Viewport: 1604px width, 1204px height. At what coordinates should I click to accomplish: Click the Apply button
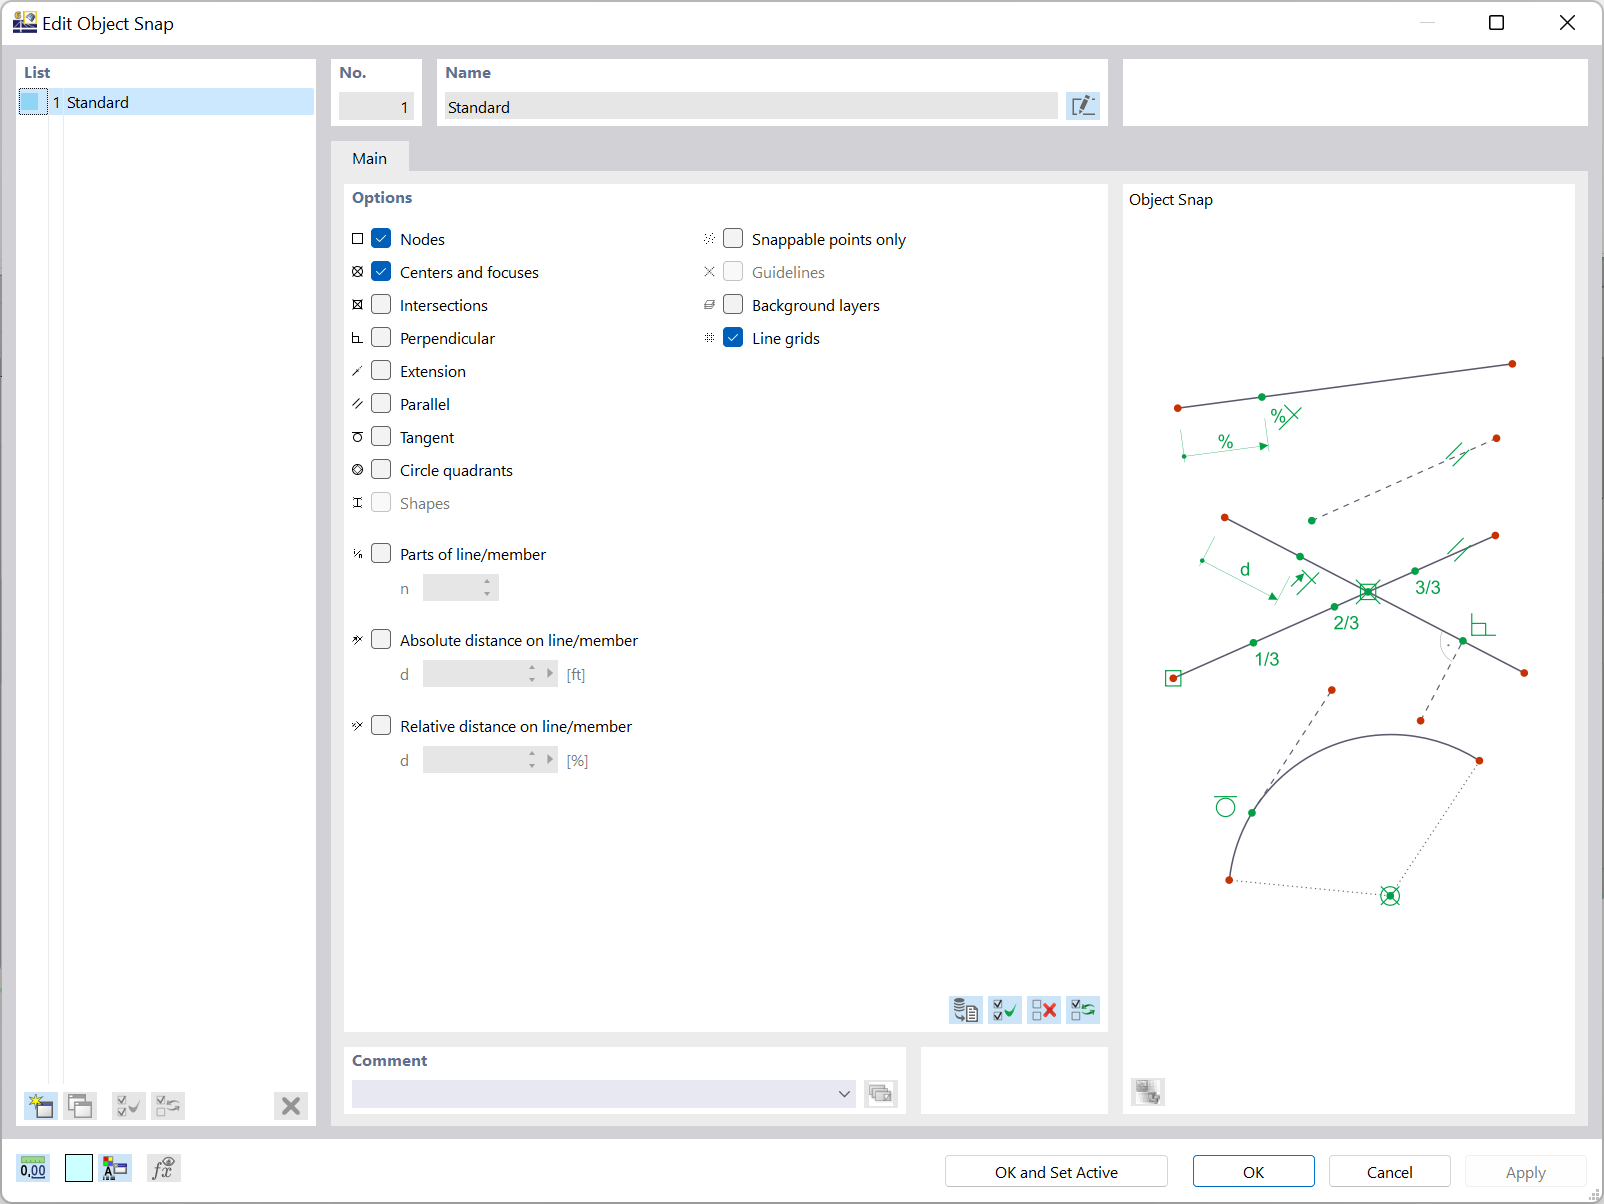(1525, 1172)
